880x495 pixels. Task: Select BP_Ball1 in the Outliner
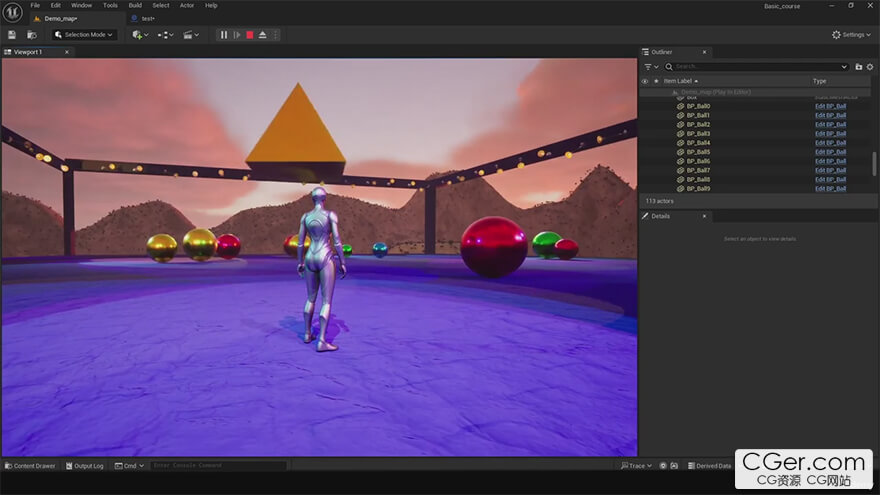pyautogui.click(x=698, y=115)
